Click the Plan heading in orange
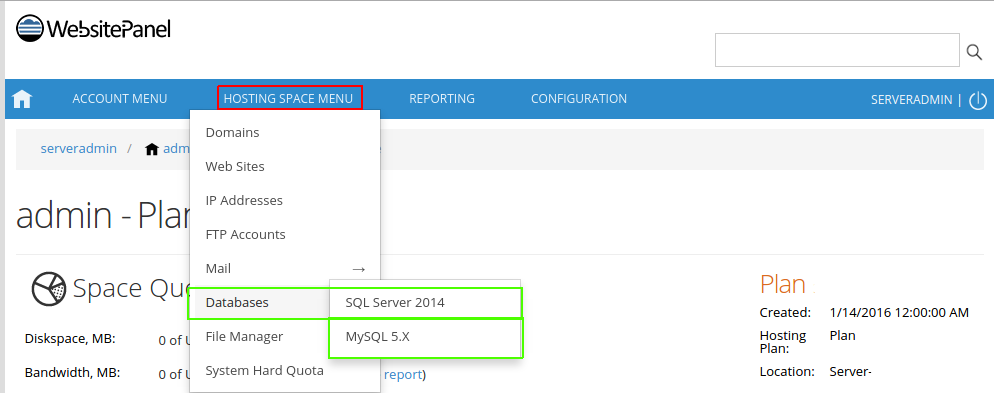 coord(783,285)
